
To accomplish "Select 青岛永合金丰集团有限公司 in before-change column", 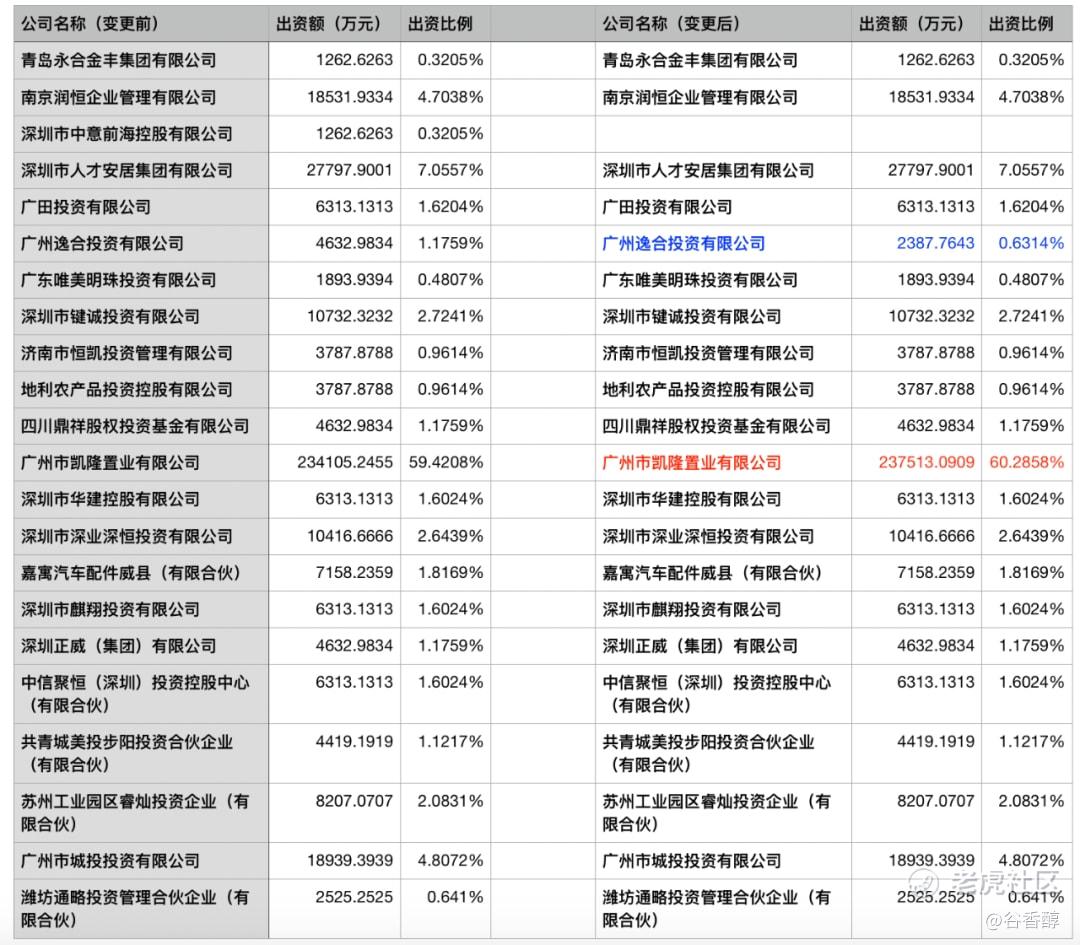I will coord(118,61).
